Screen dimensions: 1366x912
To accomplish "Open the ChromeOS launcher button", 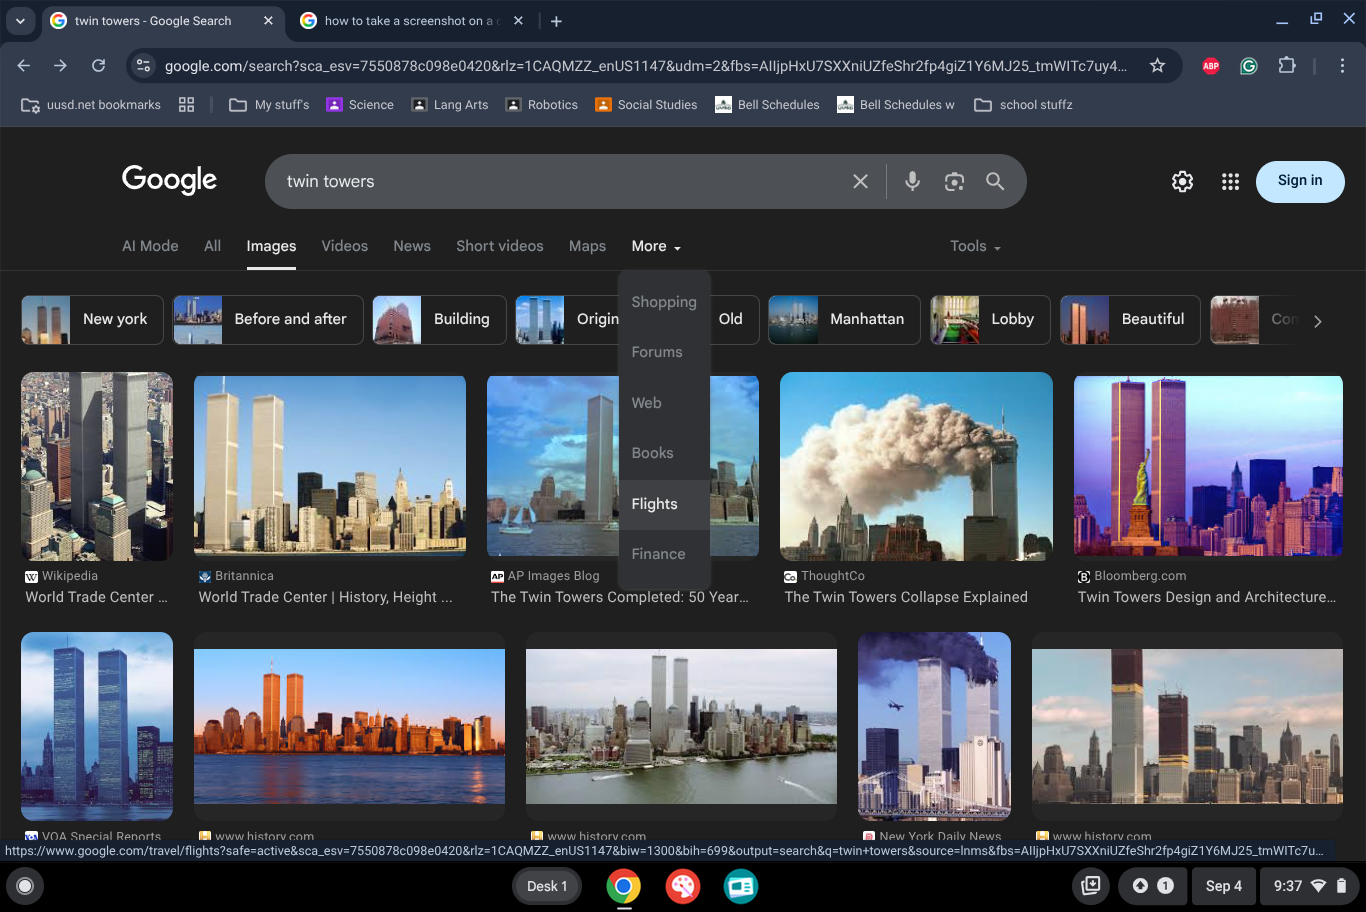I will [x=25, y=886].
